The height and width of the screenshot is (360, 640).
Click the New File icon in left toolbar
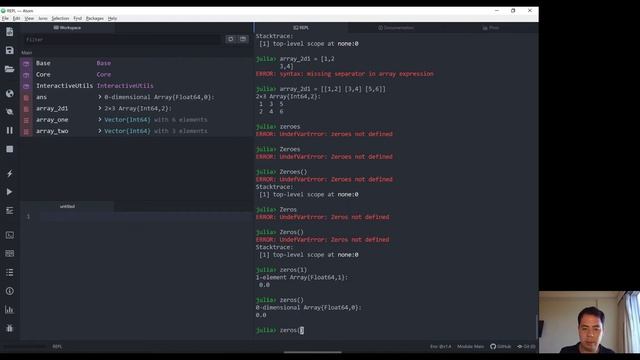9,32
